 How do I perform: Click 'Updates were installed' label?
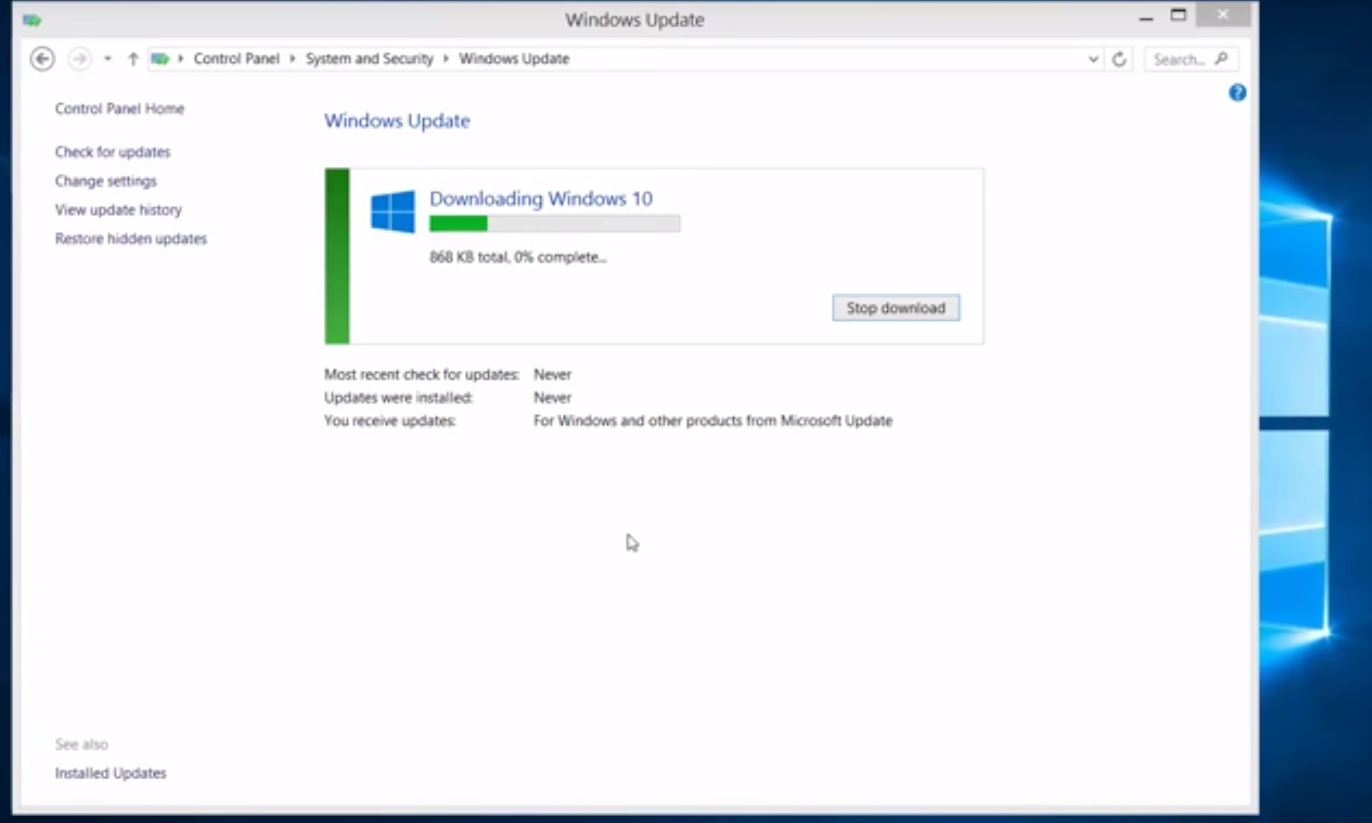(399, 397)
